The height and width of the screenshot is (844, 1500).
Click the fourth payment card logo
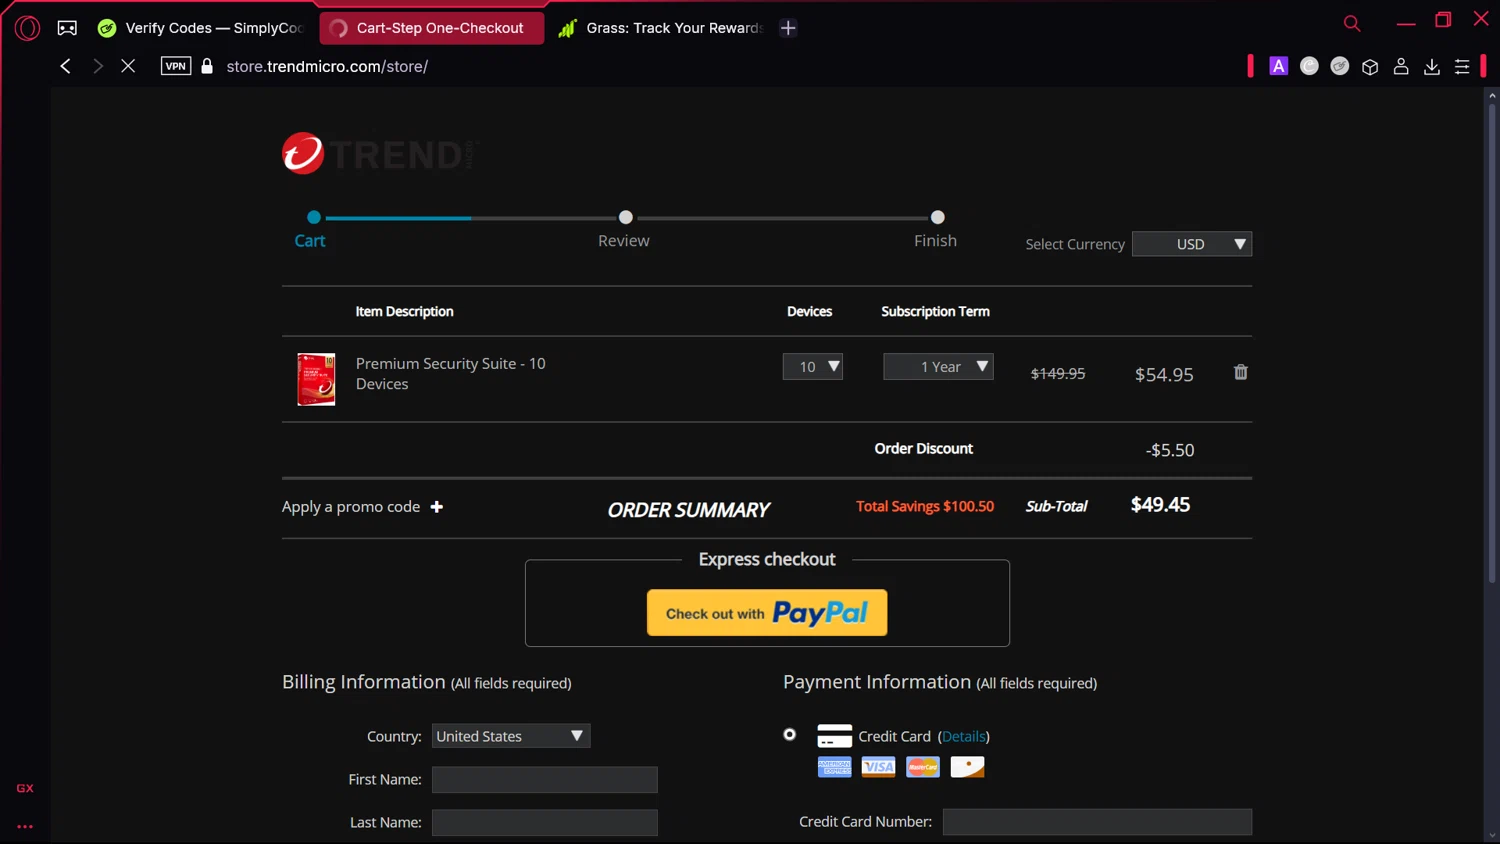click(967, 767)
